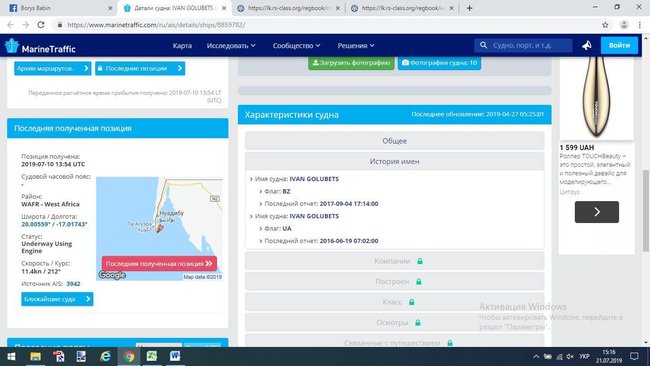Open the Action Center notifications icon
This screenshot has height=366, width=650.
click(x=634, y=356)
